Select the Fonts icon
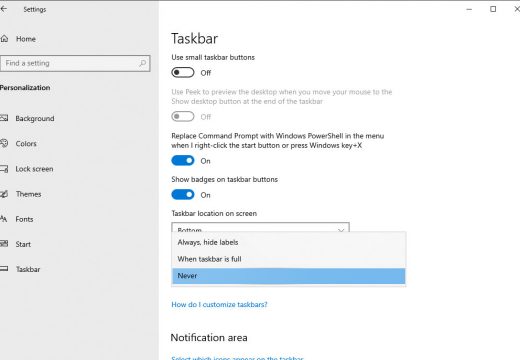The width and height of the screenshot is (520, 360). [4, 219]
